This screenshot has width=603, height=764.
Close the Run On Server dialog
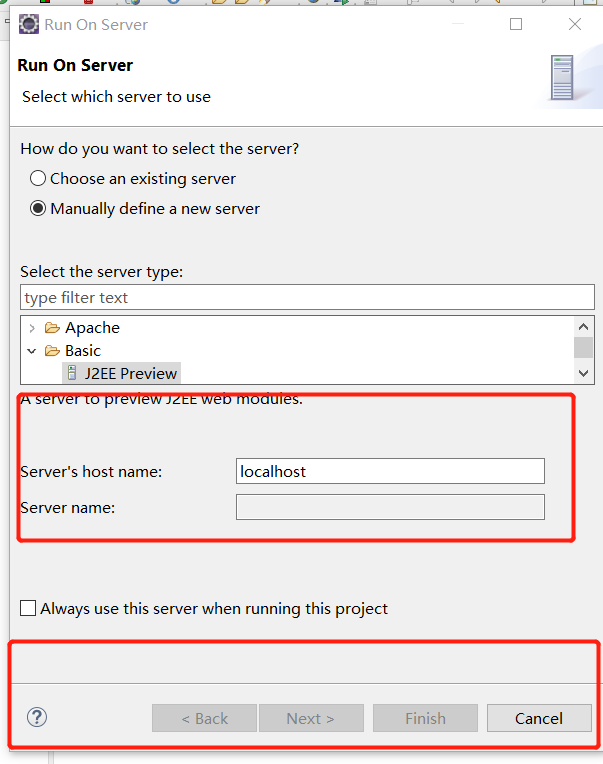coord(575,24)
